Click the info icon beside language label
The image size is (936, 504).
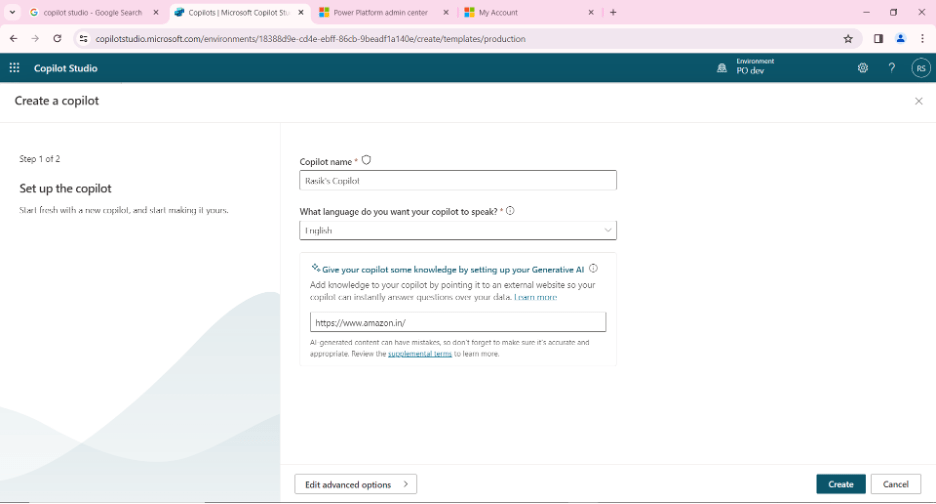tap(510, 211)
